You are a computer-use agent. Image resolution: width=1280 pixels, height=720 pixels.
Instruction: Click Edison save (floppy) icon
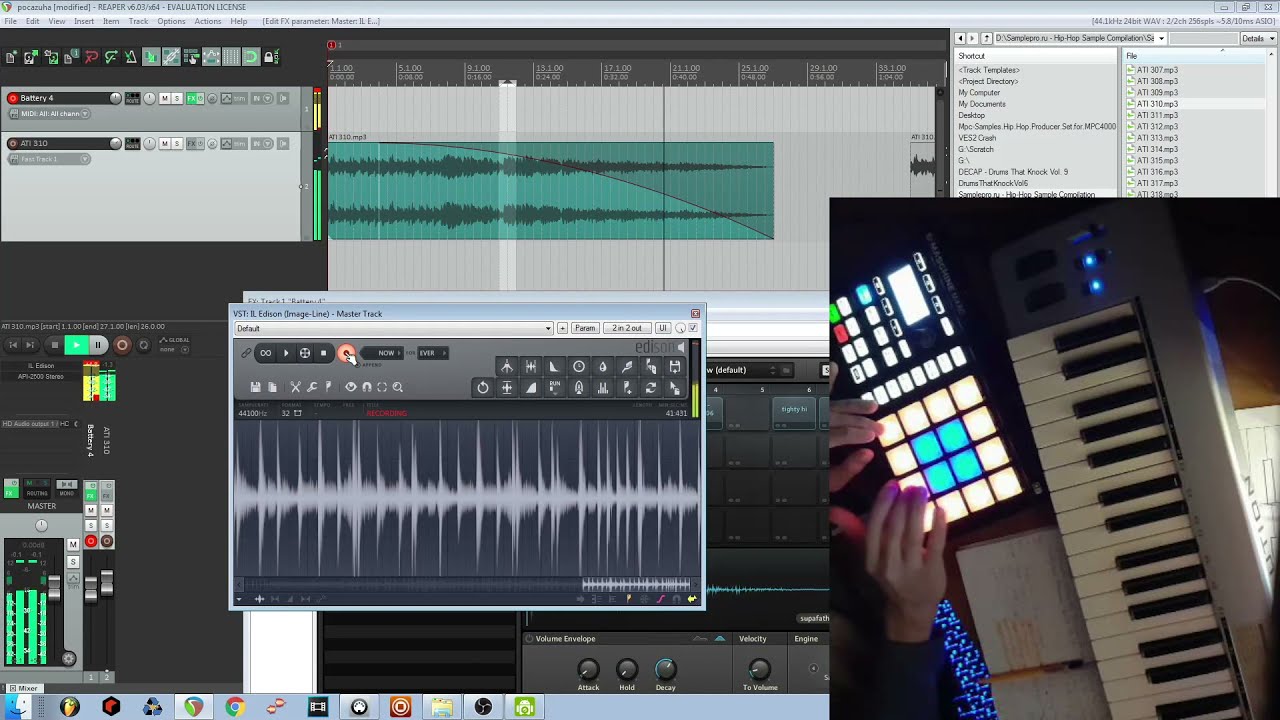click(x=255, y=387)
